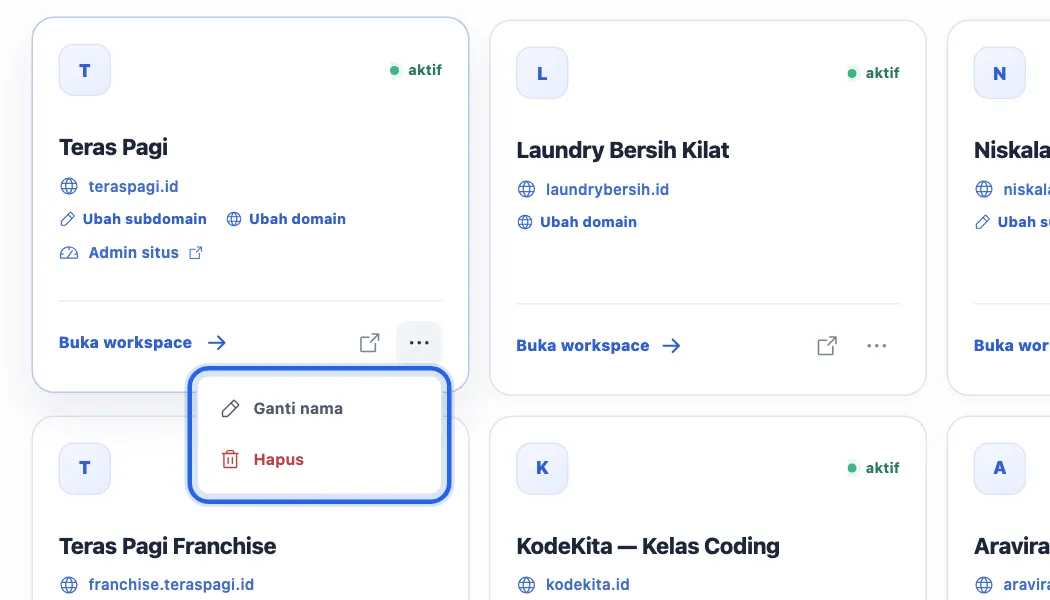Open the teraspagi.id domain link
This screenshot has height=600, width=1050.
(x=133, y=186)
